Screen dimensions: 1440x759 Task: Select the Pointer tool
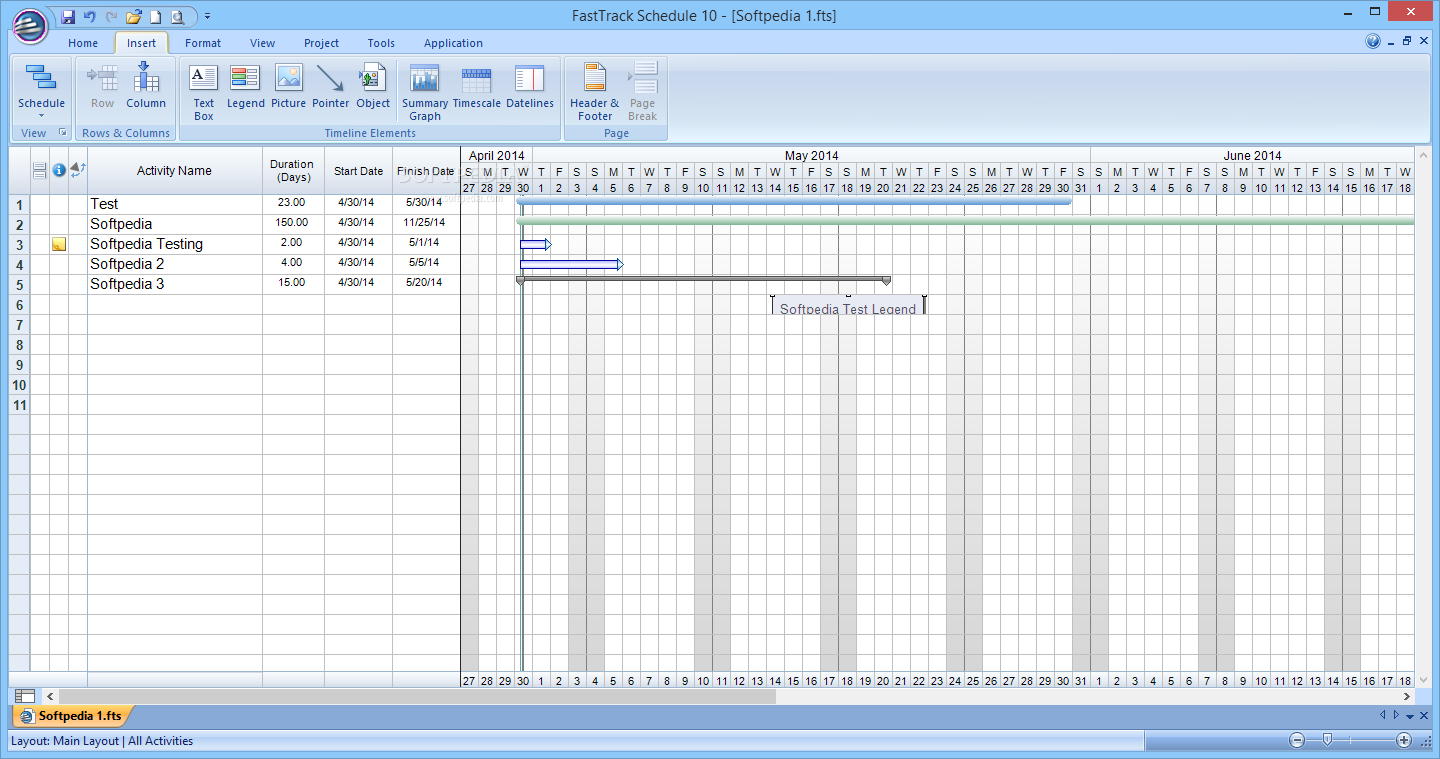coord(331,87)
